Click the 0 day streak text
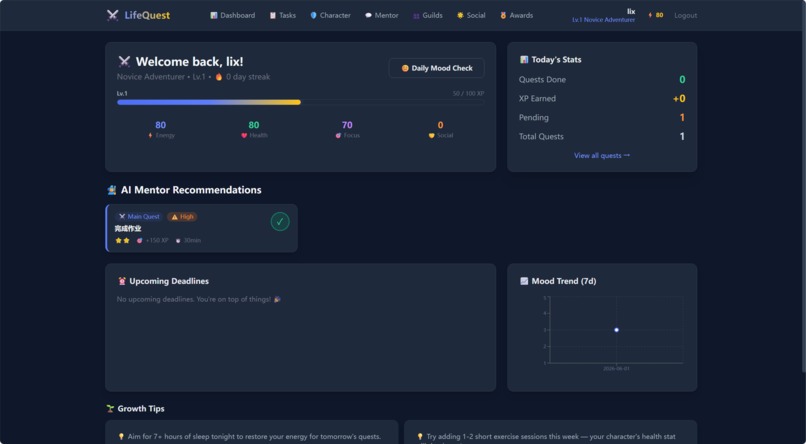 [248, 77]
